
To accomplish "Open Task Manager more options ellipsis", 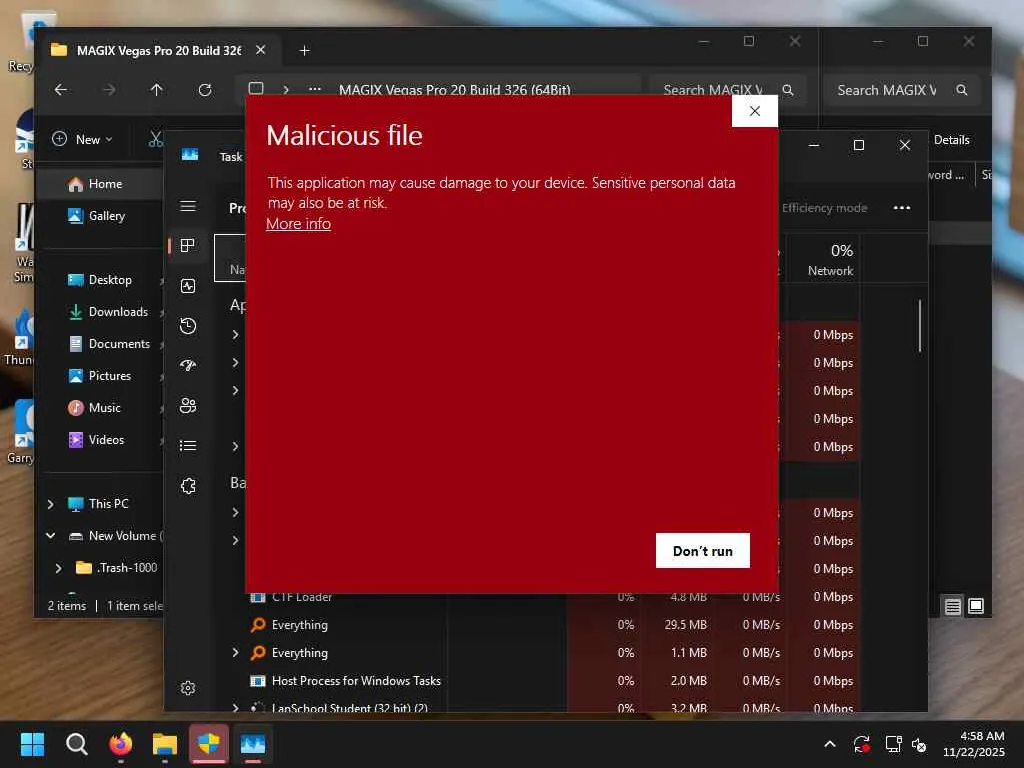I will pyautogui.click(x=902, y=208).
